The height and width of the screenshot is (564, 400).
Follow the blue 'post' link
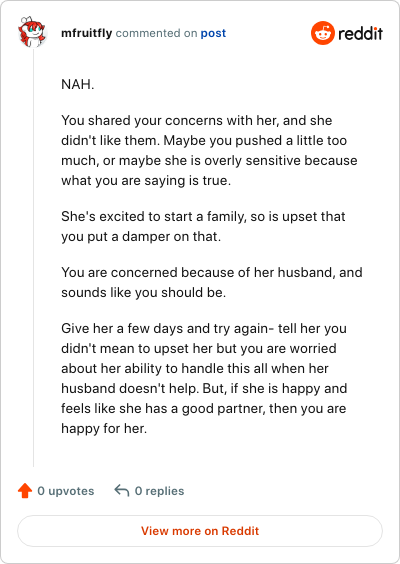213,33
